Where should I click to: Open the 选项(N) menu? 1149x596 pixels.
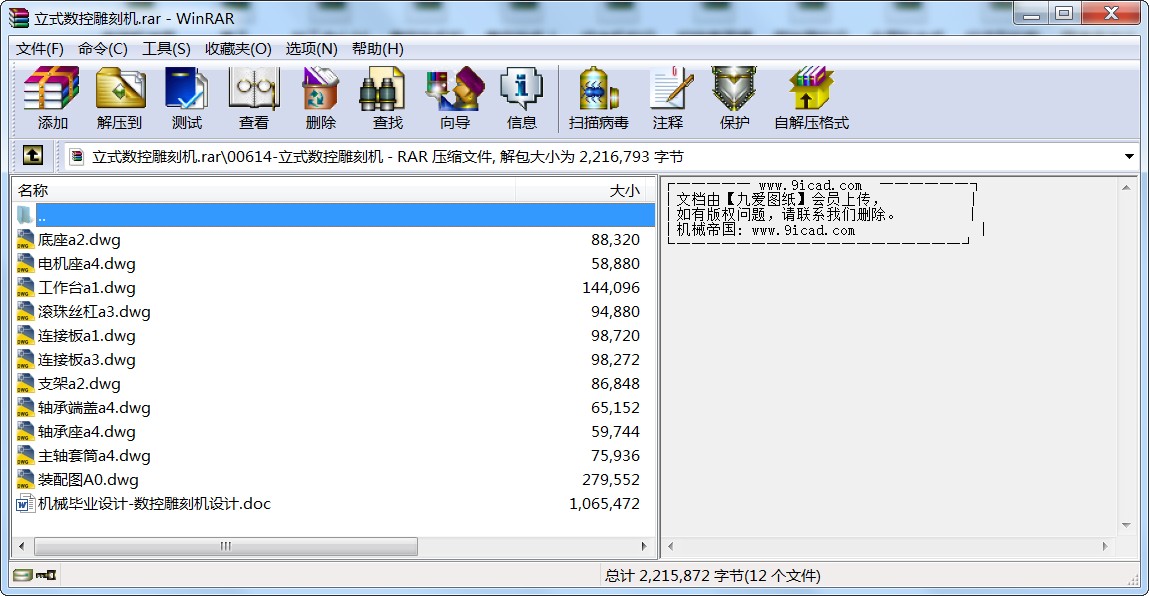(311, 48)
